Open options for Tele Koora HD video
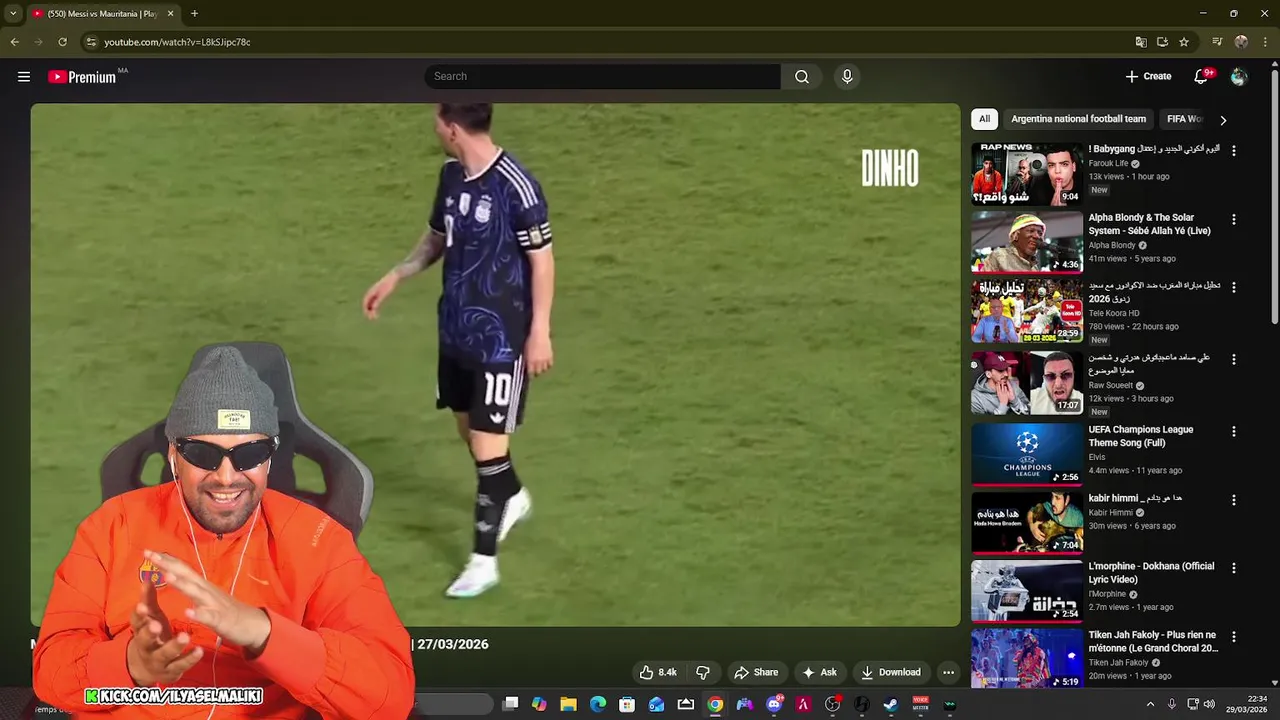Image resolution: width=1280 pixels, height=720 pixels. point(1233,287)
